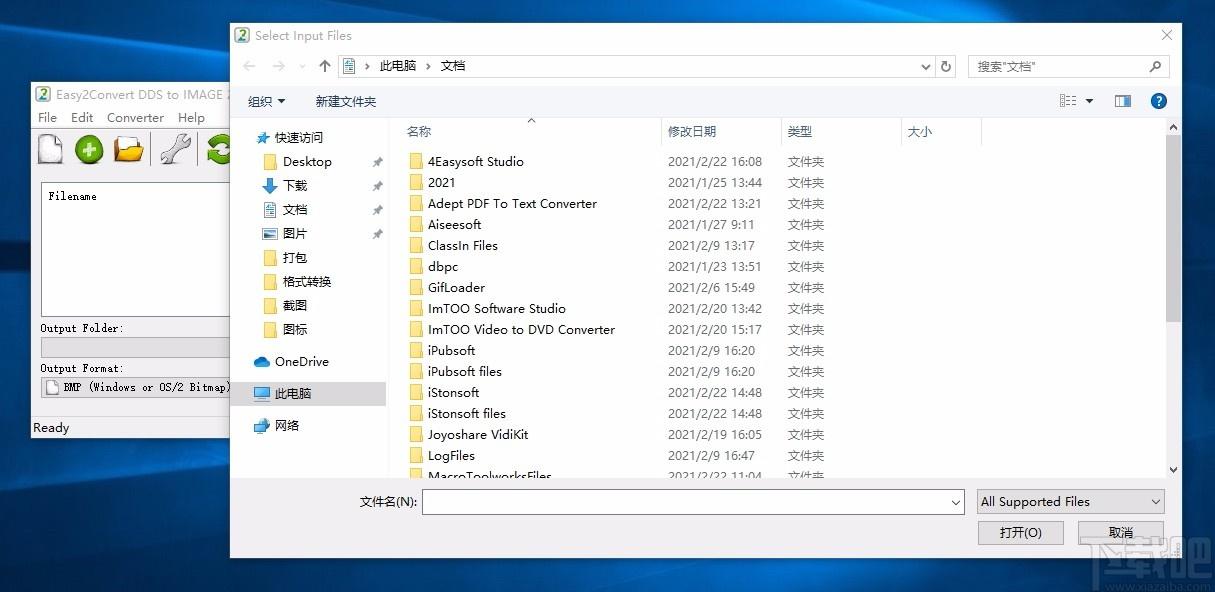This screenshot has width=1215, height=592.
Task: Select the 2021 folder
Action: (441, 182)
